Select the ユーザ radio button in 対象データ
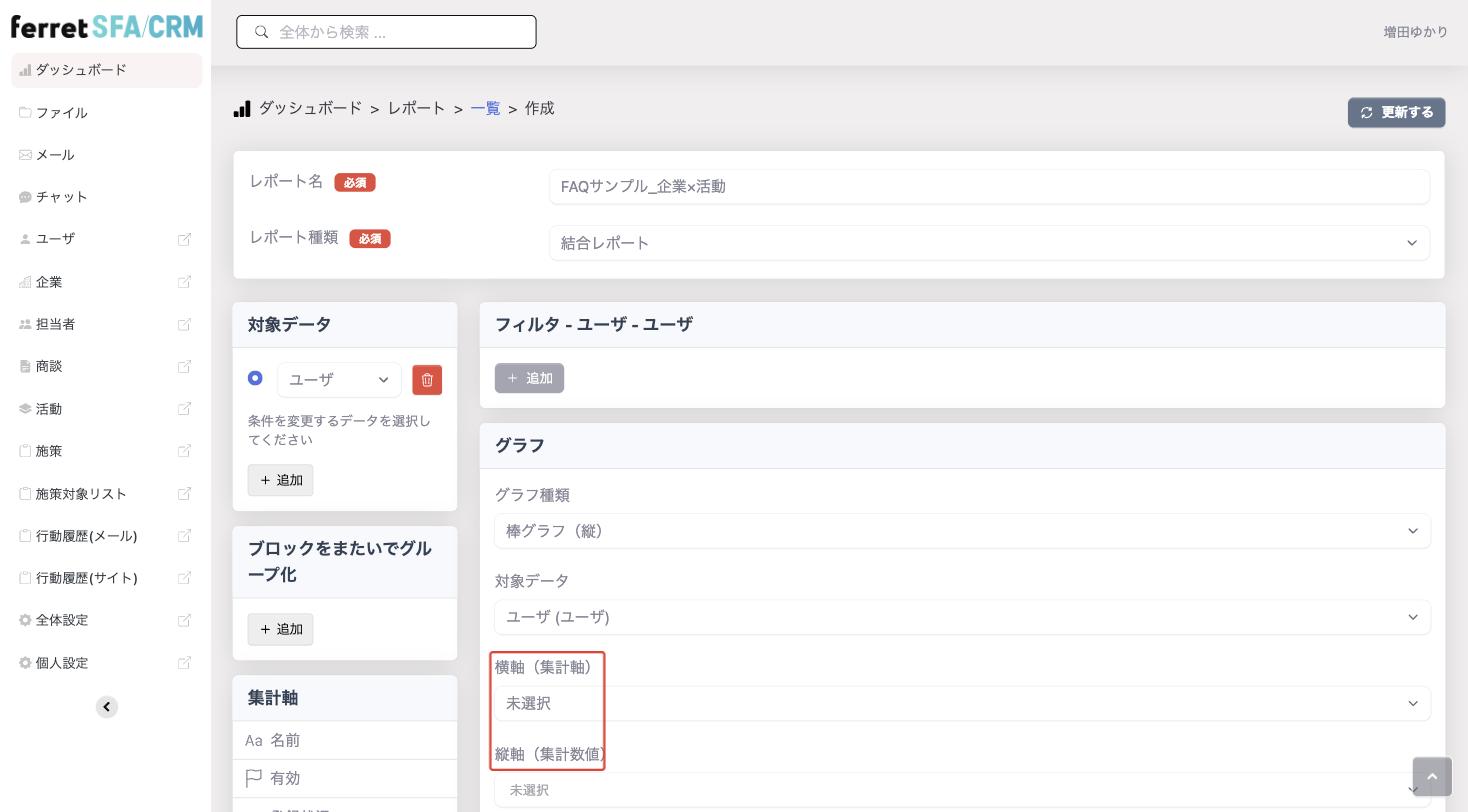 coord(255,378)
